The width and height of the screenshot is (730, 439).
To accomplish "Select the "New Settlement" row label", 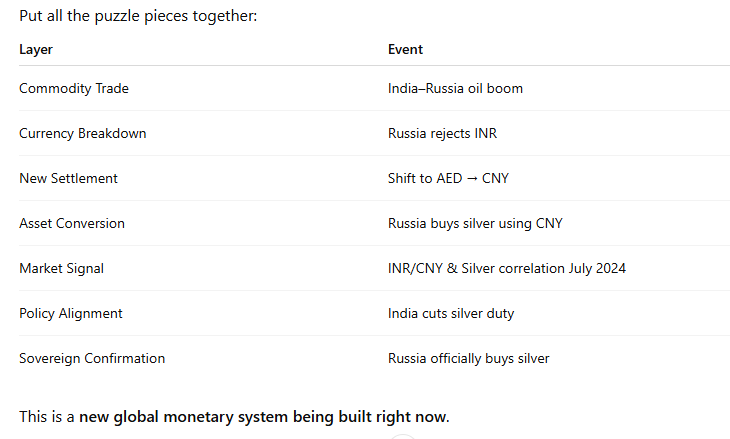I will click(x=68, y=178).
